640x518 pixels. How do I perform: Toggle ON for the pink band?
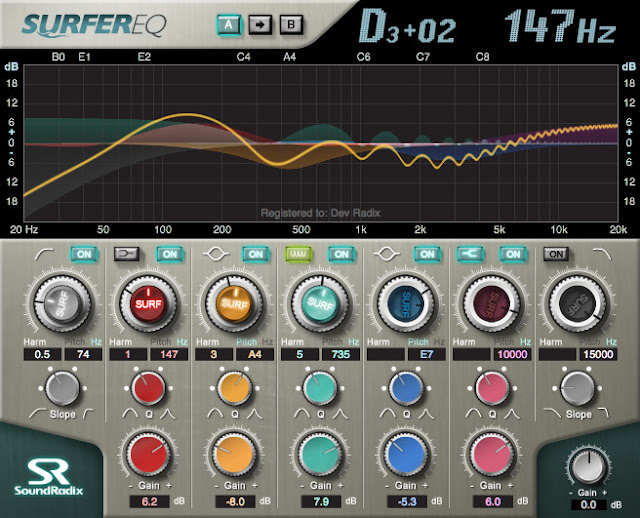pos(513,254)
